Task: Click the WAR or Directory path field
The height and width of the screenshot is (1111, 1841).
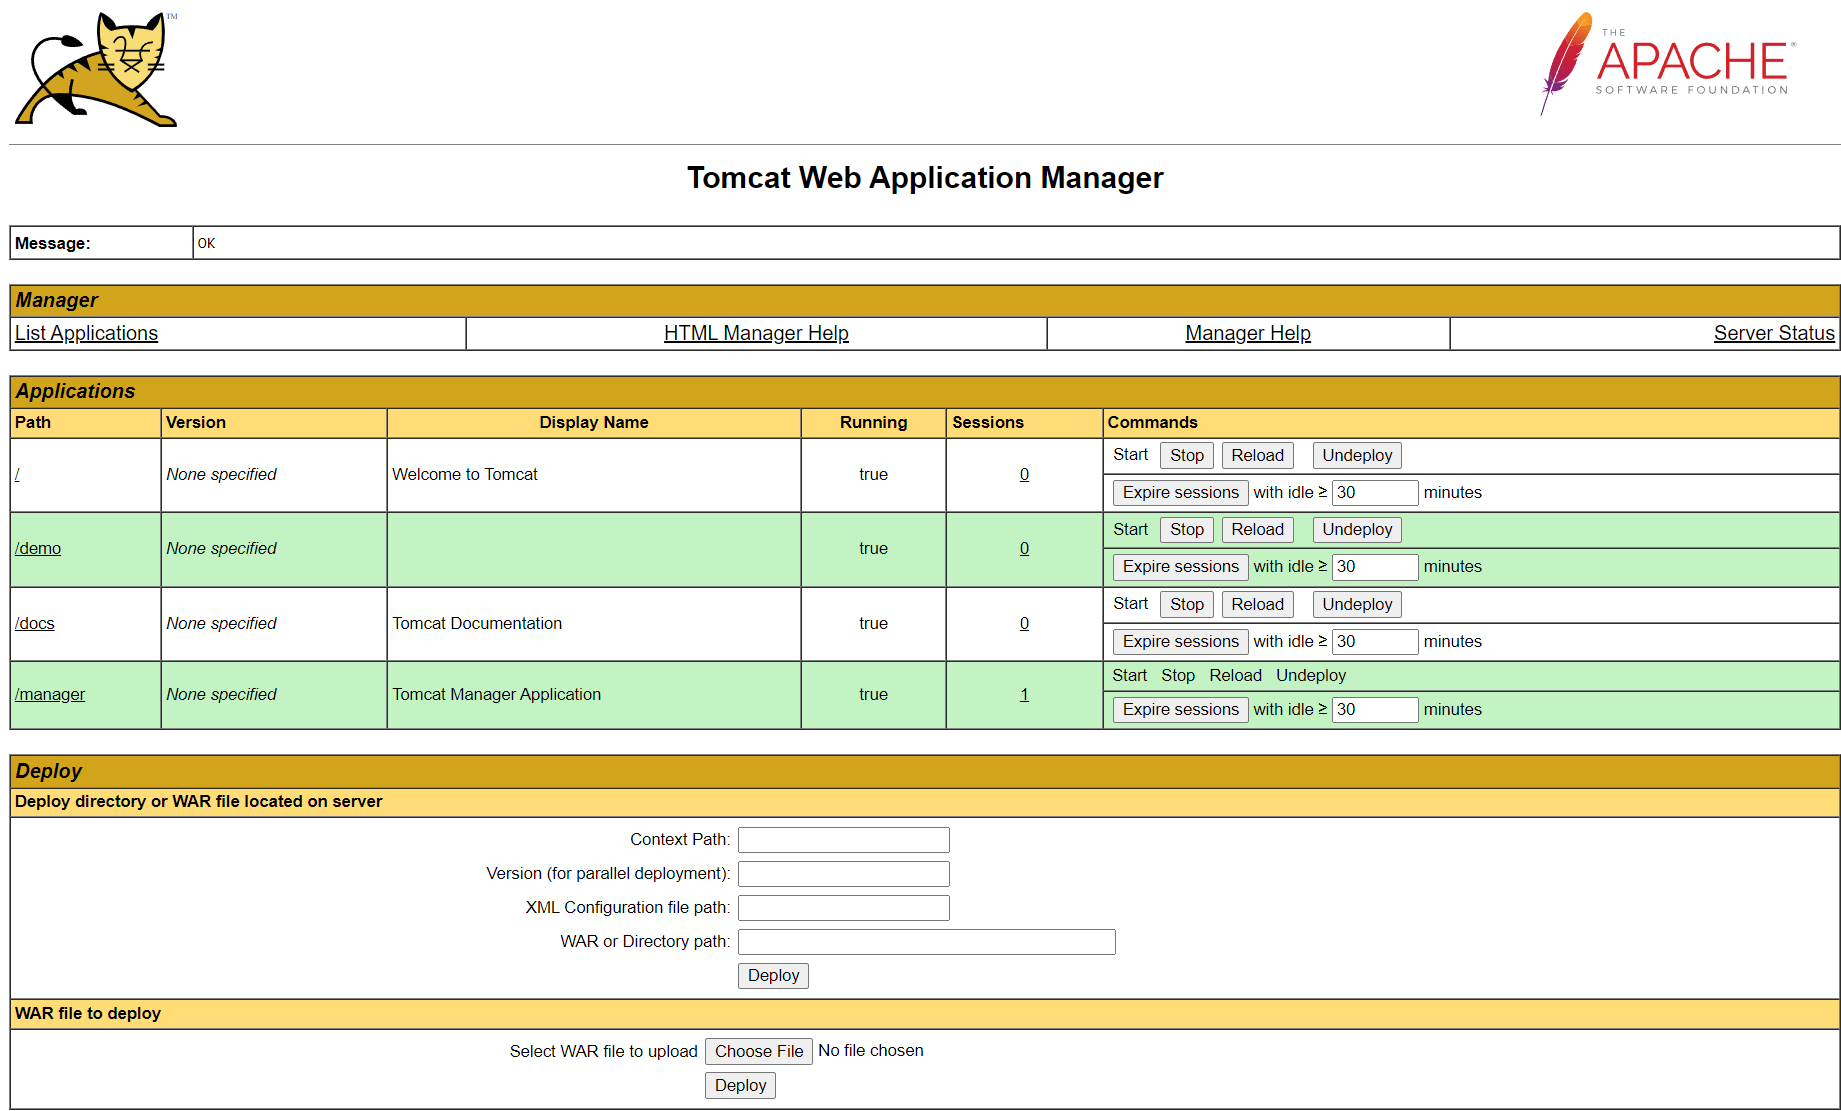Action: click(926, 941)
